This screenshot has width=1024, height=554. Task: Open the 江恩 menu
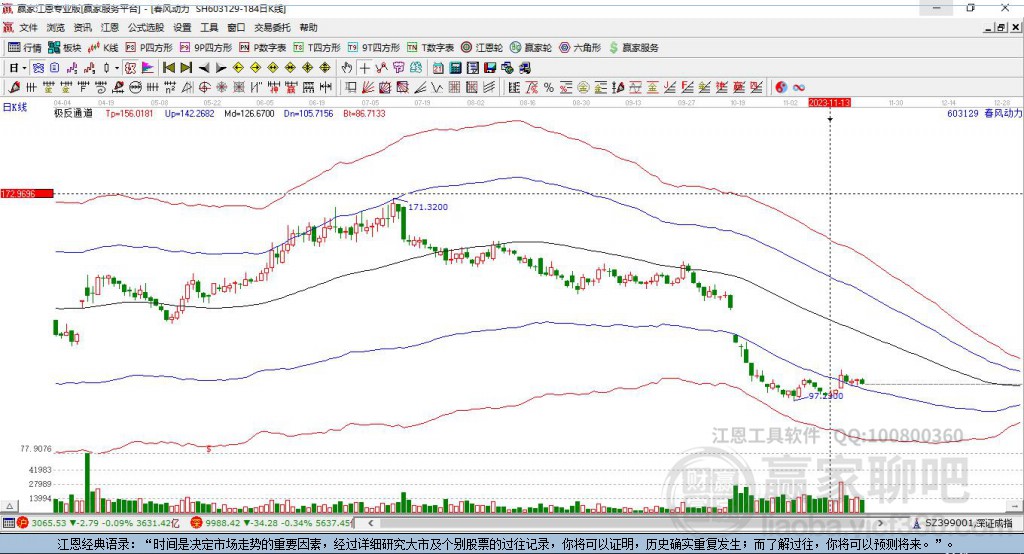110,27
